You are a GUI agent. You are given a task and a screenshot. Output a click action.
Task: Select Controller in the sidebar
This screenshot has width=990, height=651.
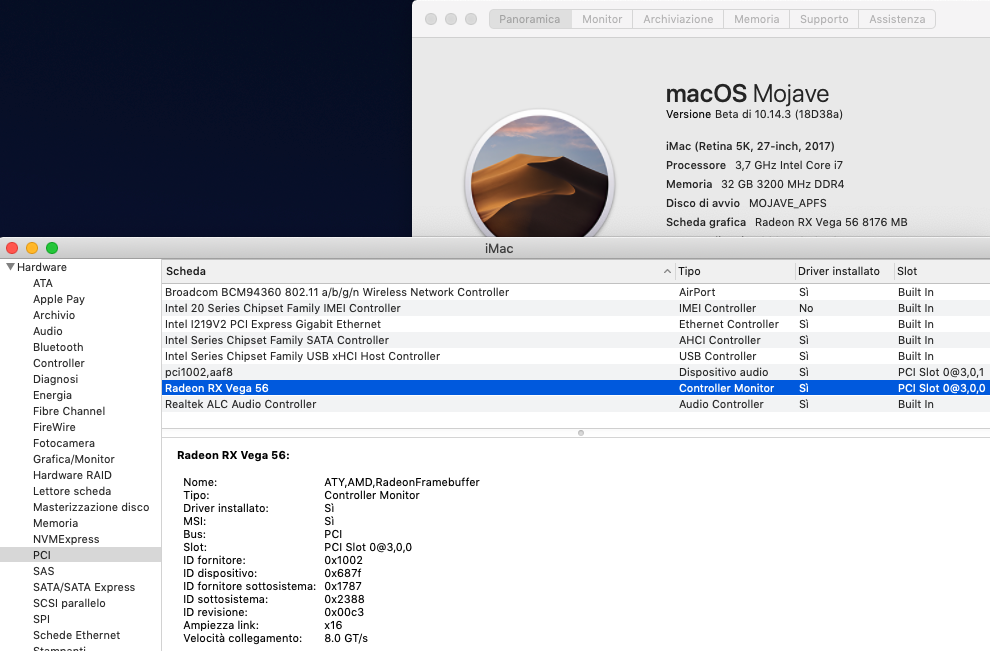point(59,363)
